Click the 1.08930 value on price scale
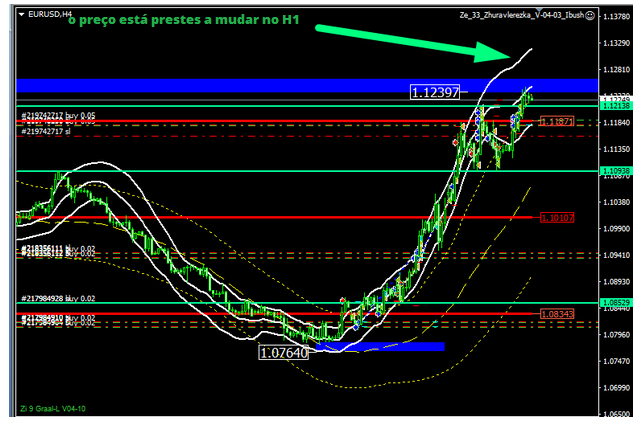 point(616,282)
